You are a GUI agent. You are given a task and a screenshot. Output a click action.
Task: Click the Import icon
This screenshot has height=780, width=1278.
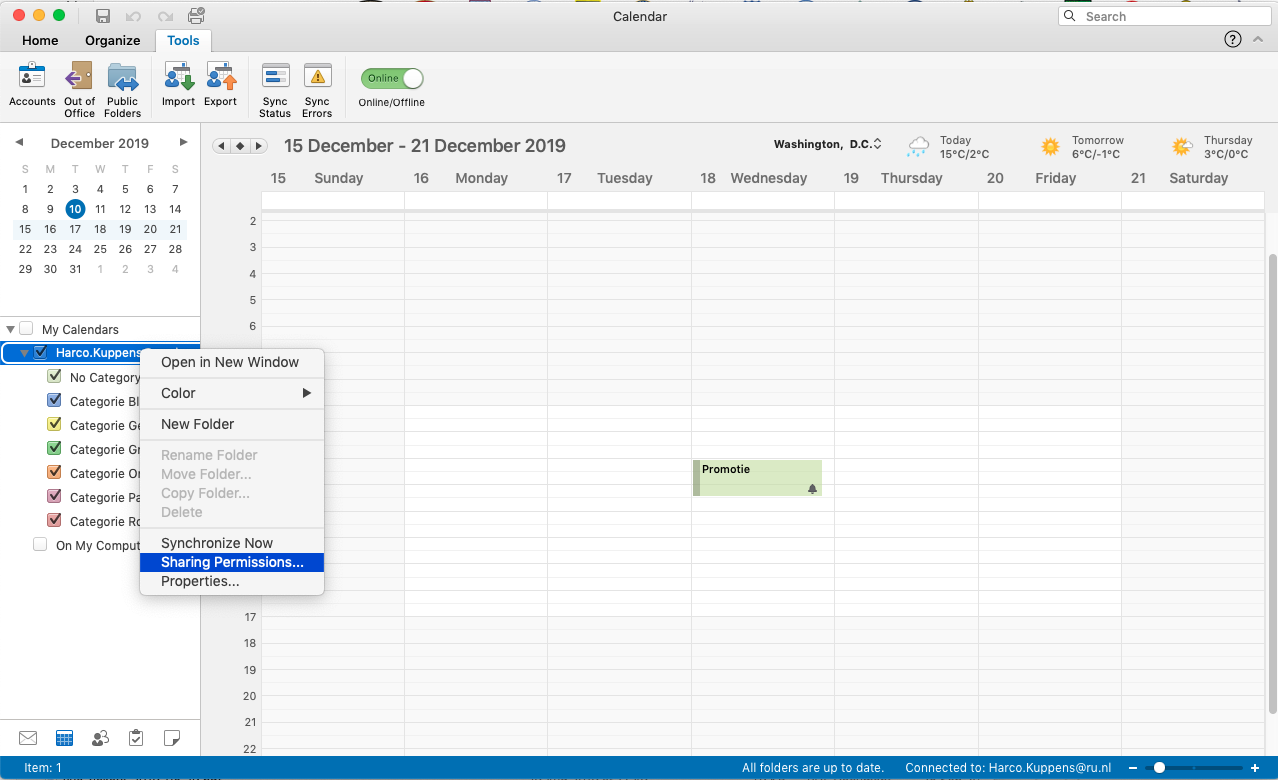(x=178, y=78)
